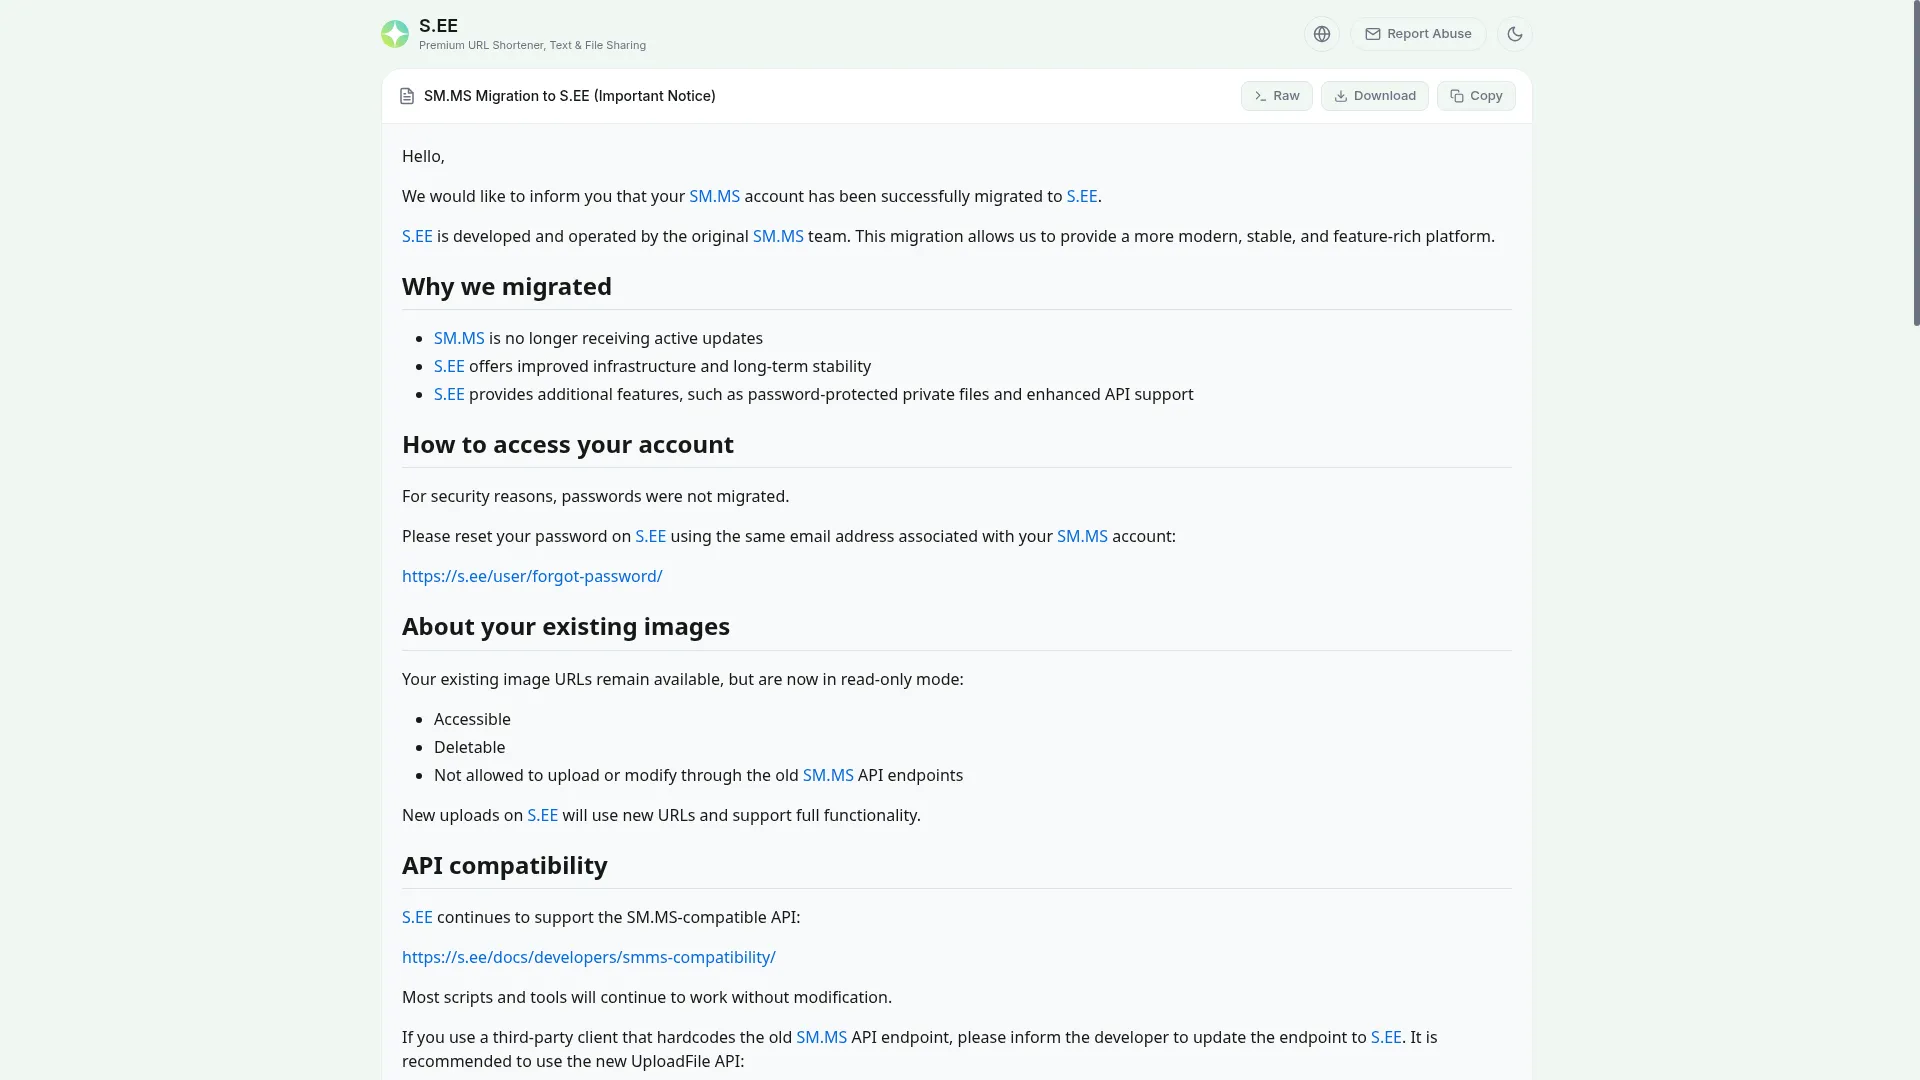Open the S.EE link after "reset your password on"

[651, 537]
